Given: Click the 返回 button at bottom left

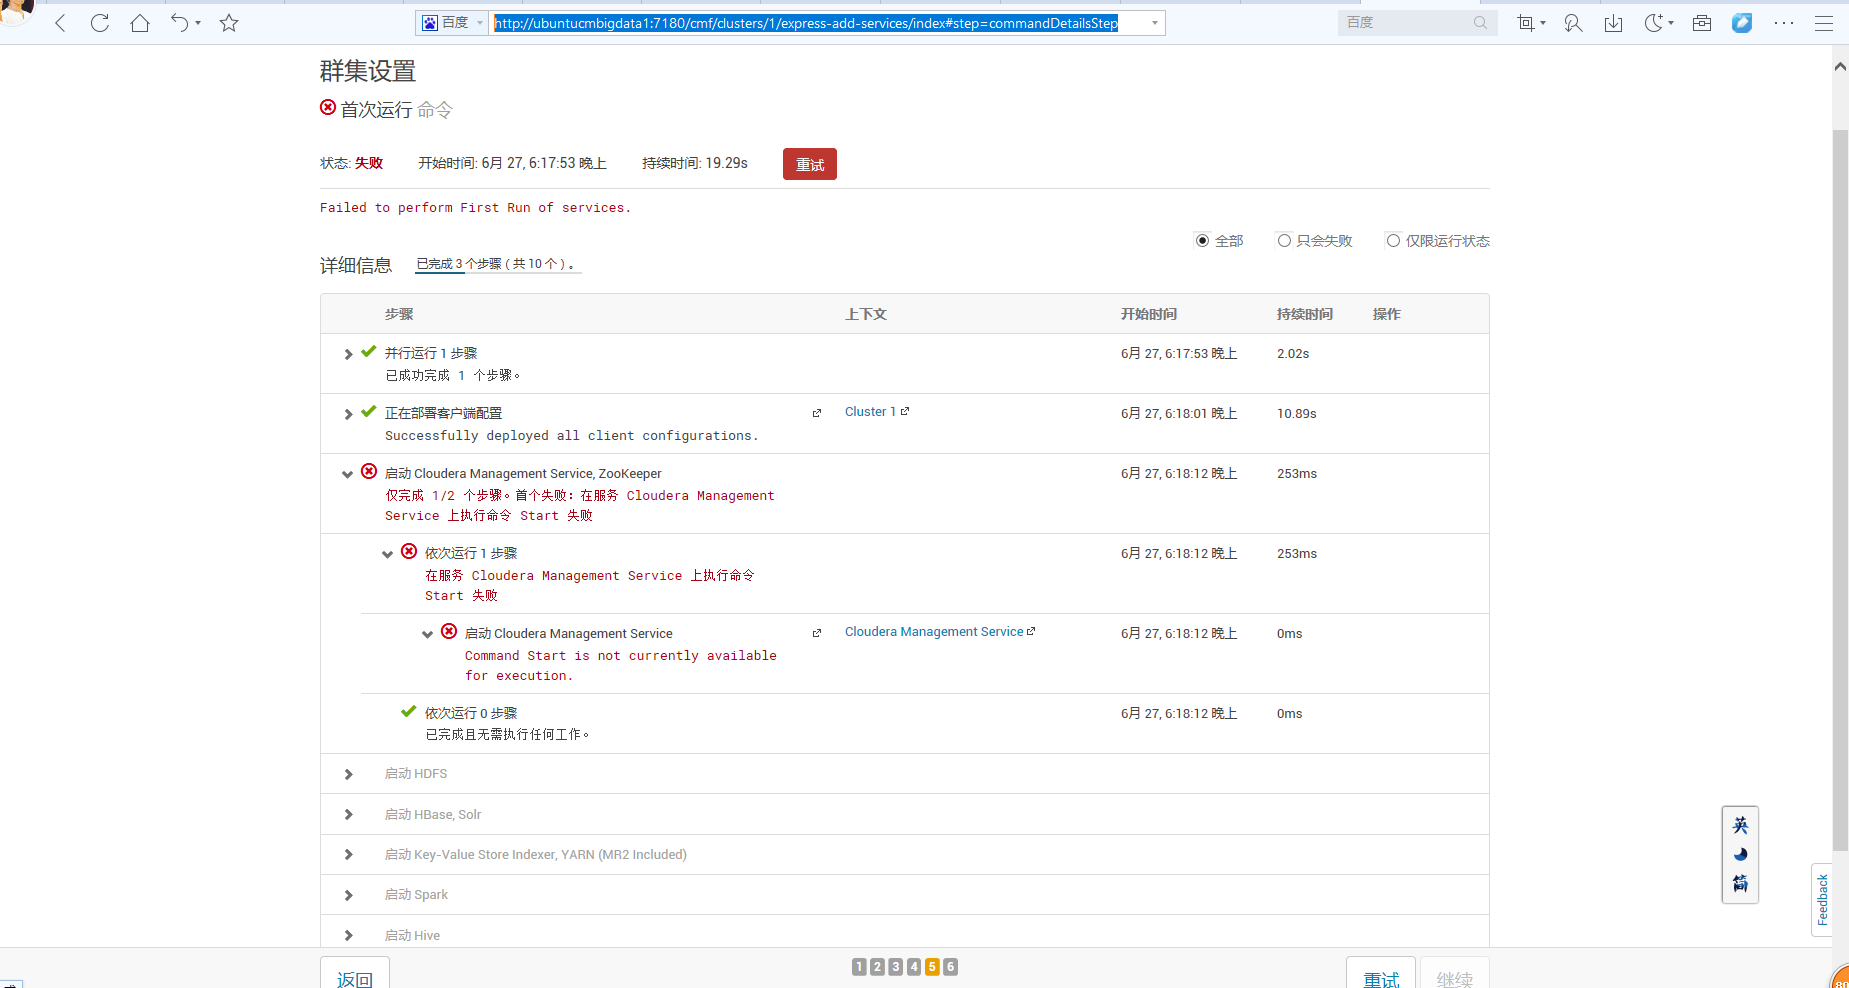Looking at the screenshot, I should [355, 973].
